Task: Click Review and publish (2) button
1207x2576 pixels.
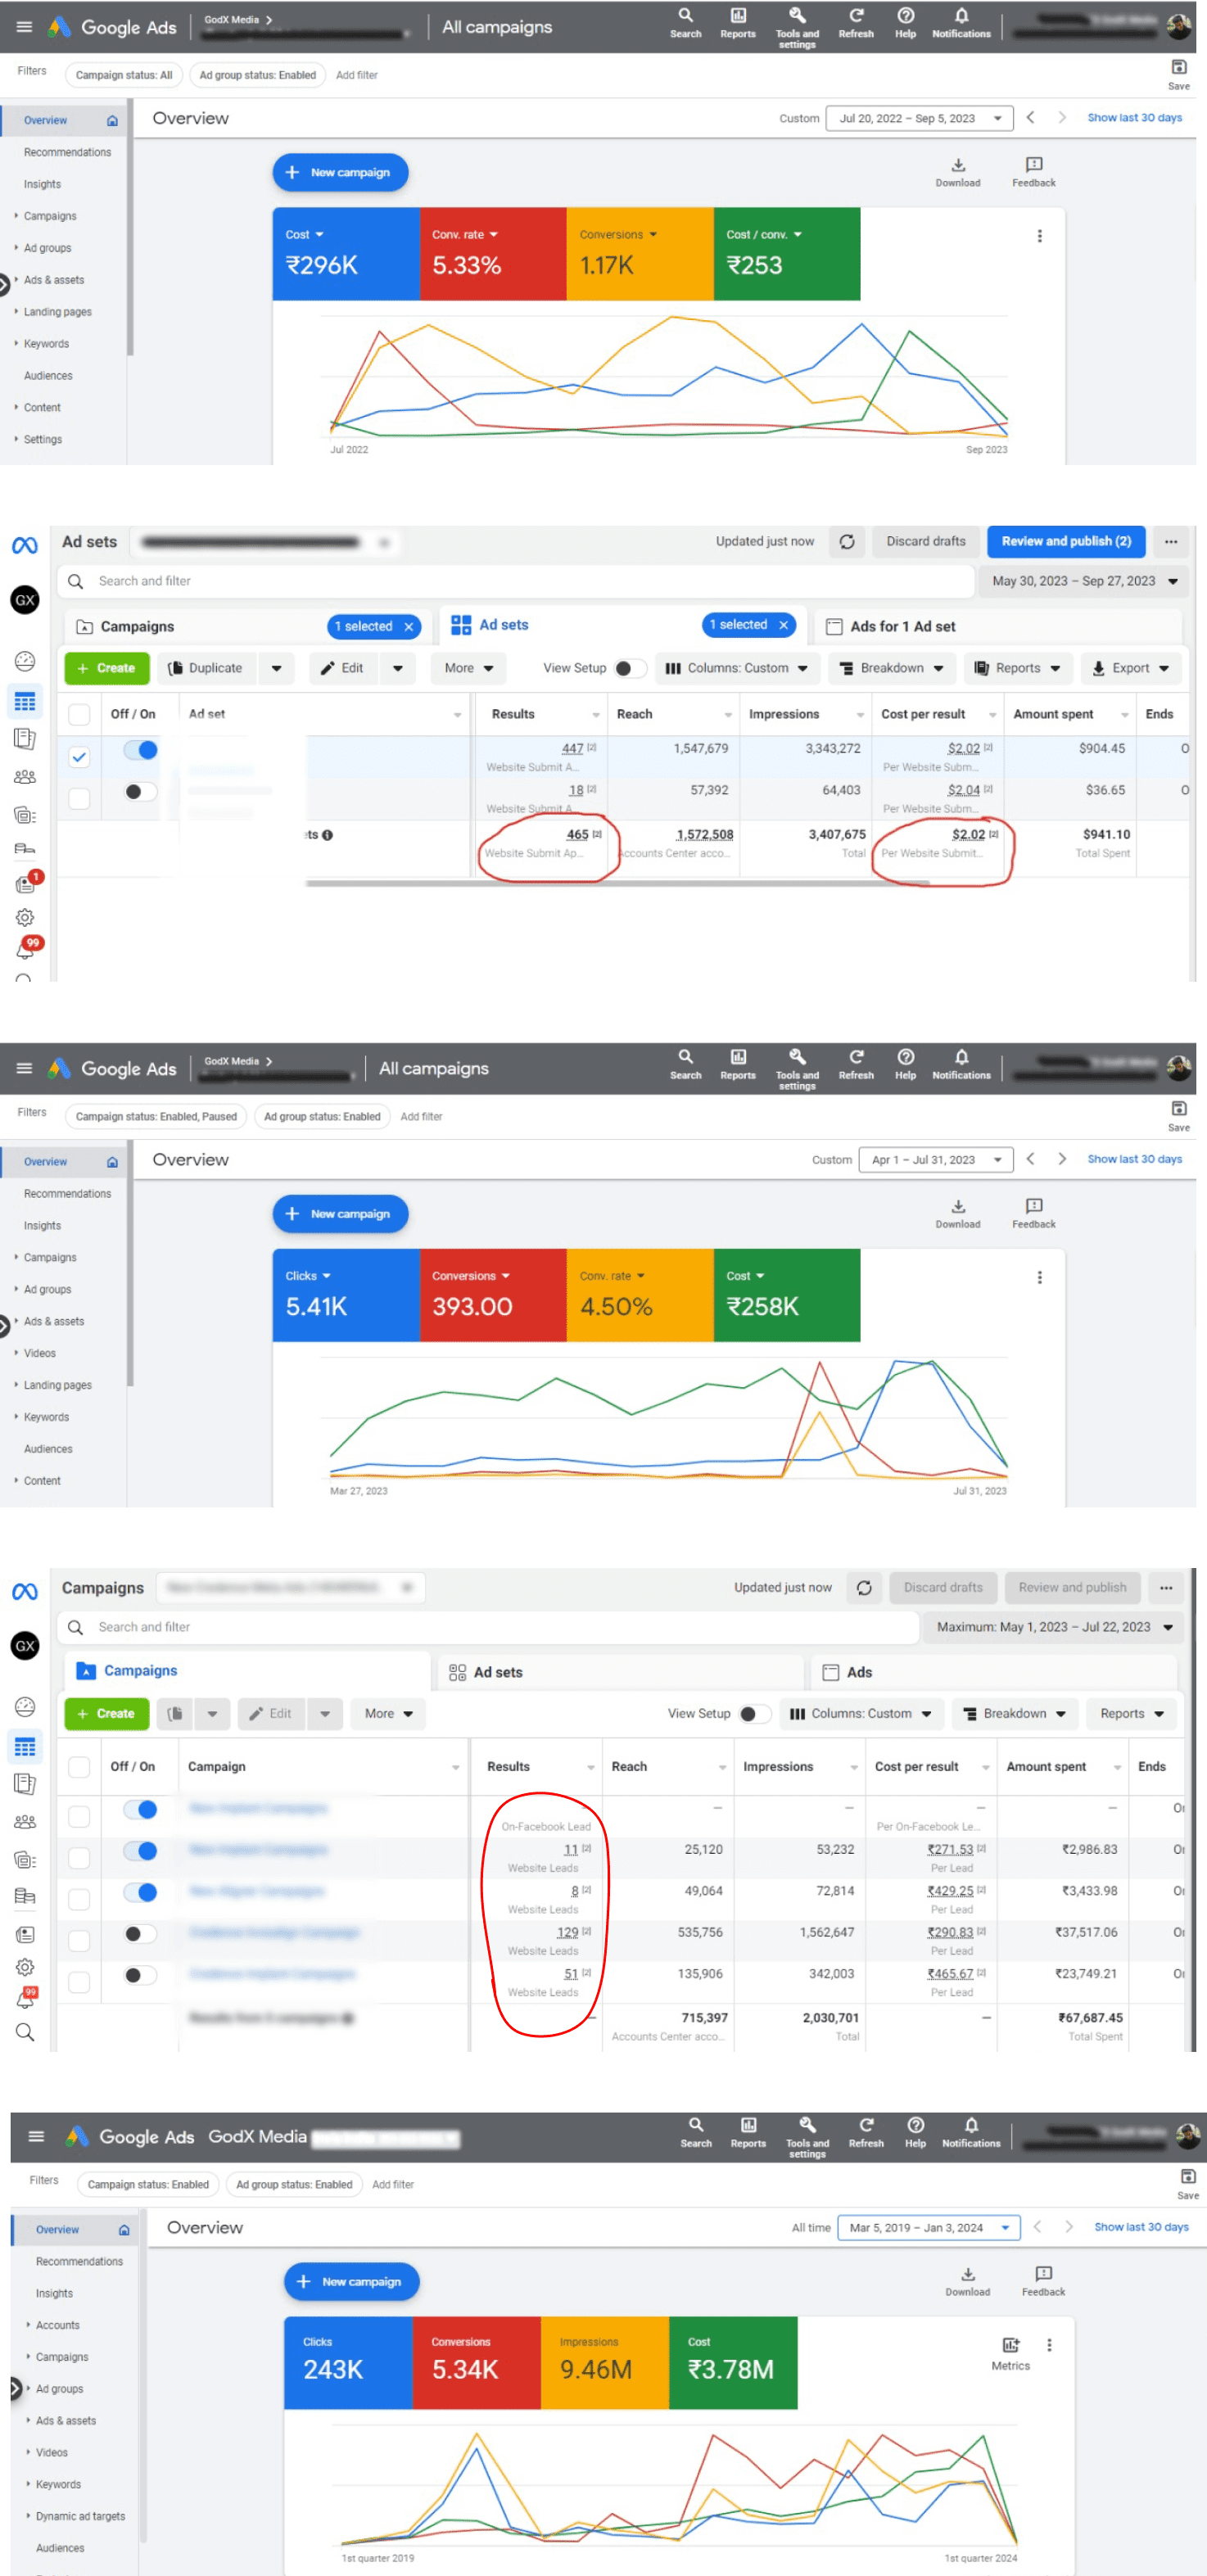Action: [x=1066, y=542]
